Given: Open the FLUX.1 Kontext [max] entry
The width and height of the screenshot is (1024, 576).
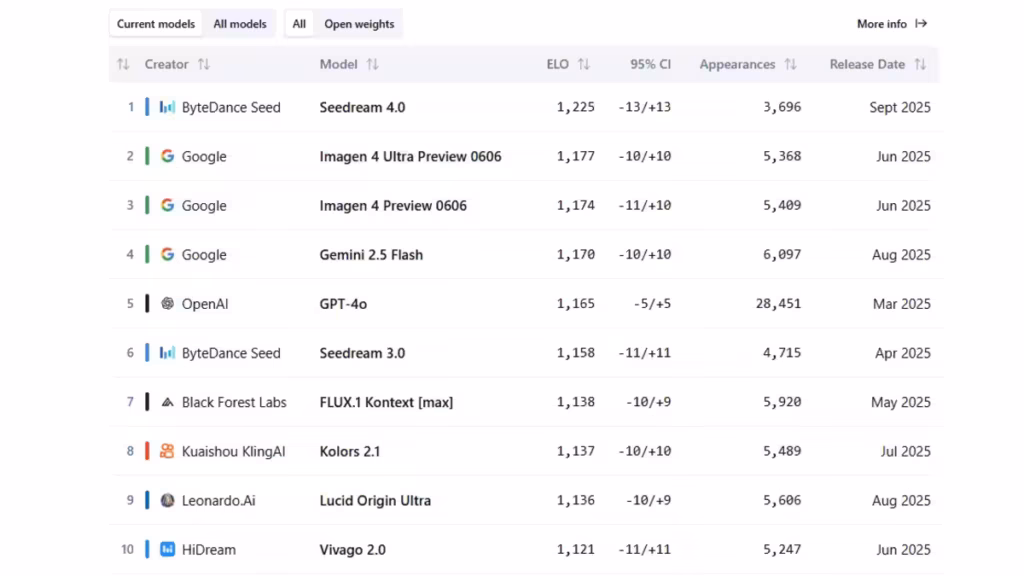Looking at the screenshot, I should pos(386,402).
